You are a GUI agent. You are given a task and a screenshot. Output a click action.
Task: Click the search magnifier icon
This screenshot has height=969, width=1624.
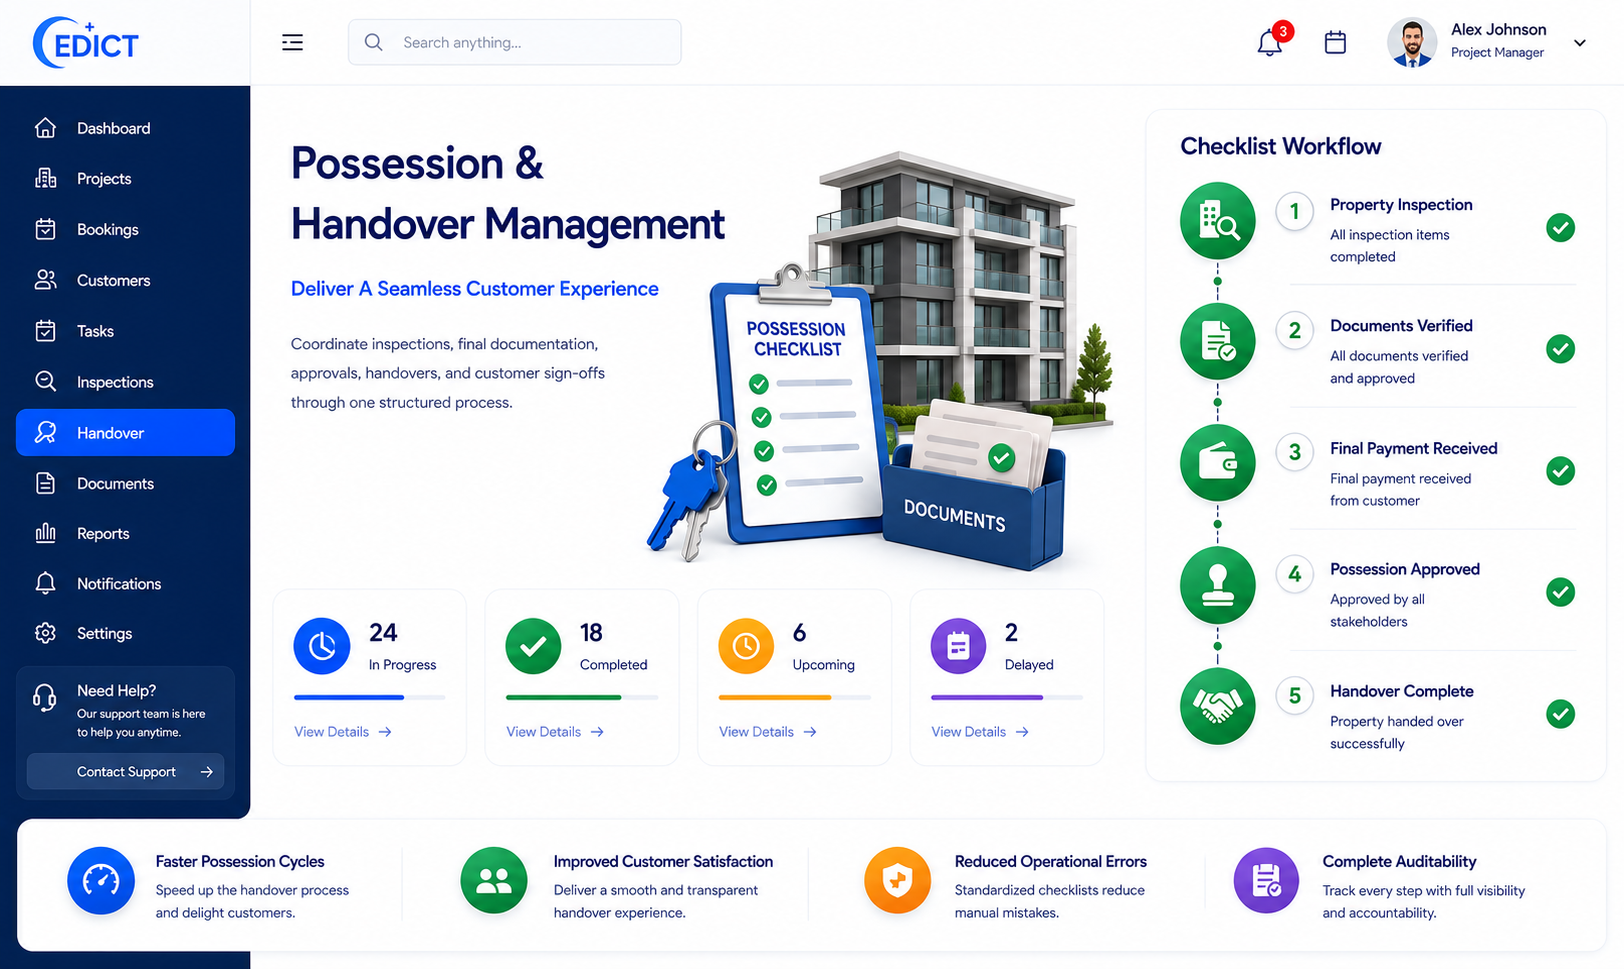click(x=373, y=42)
